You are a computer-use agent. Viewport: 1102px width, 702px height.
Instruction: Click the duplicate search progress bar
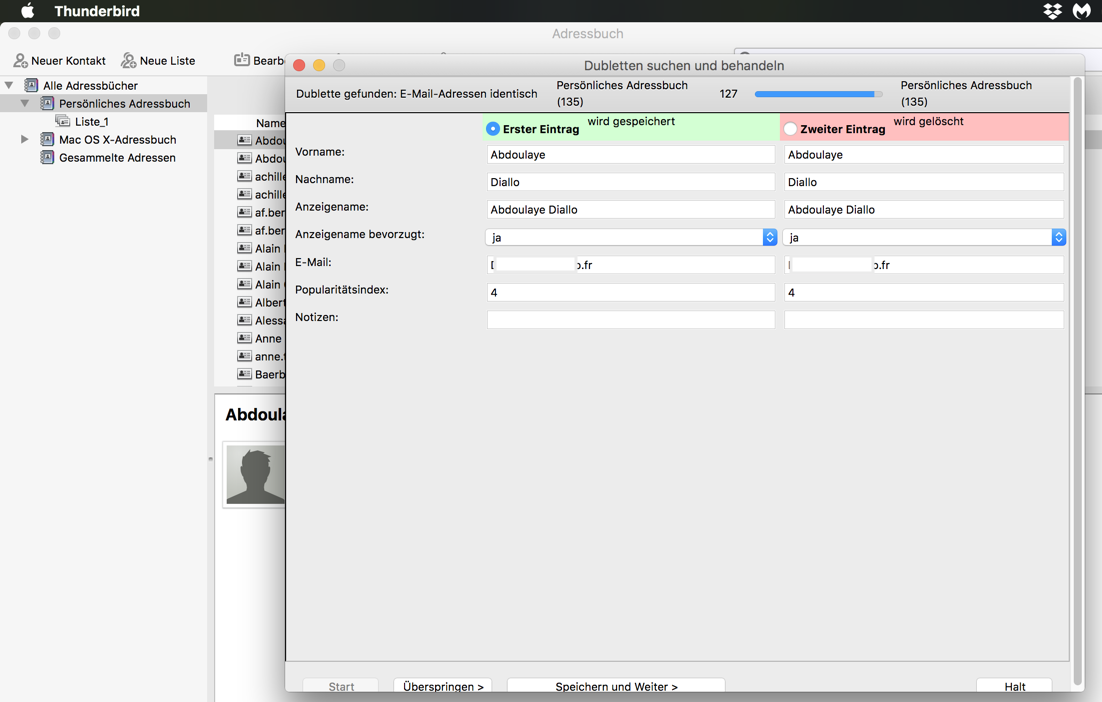pyautogui.click(x=817, y=94)
